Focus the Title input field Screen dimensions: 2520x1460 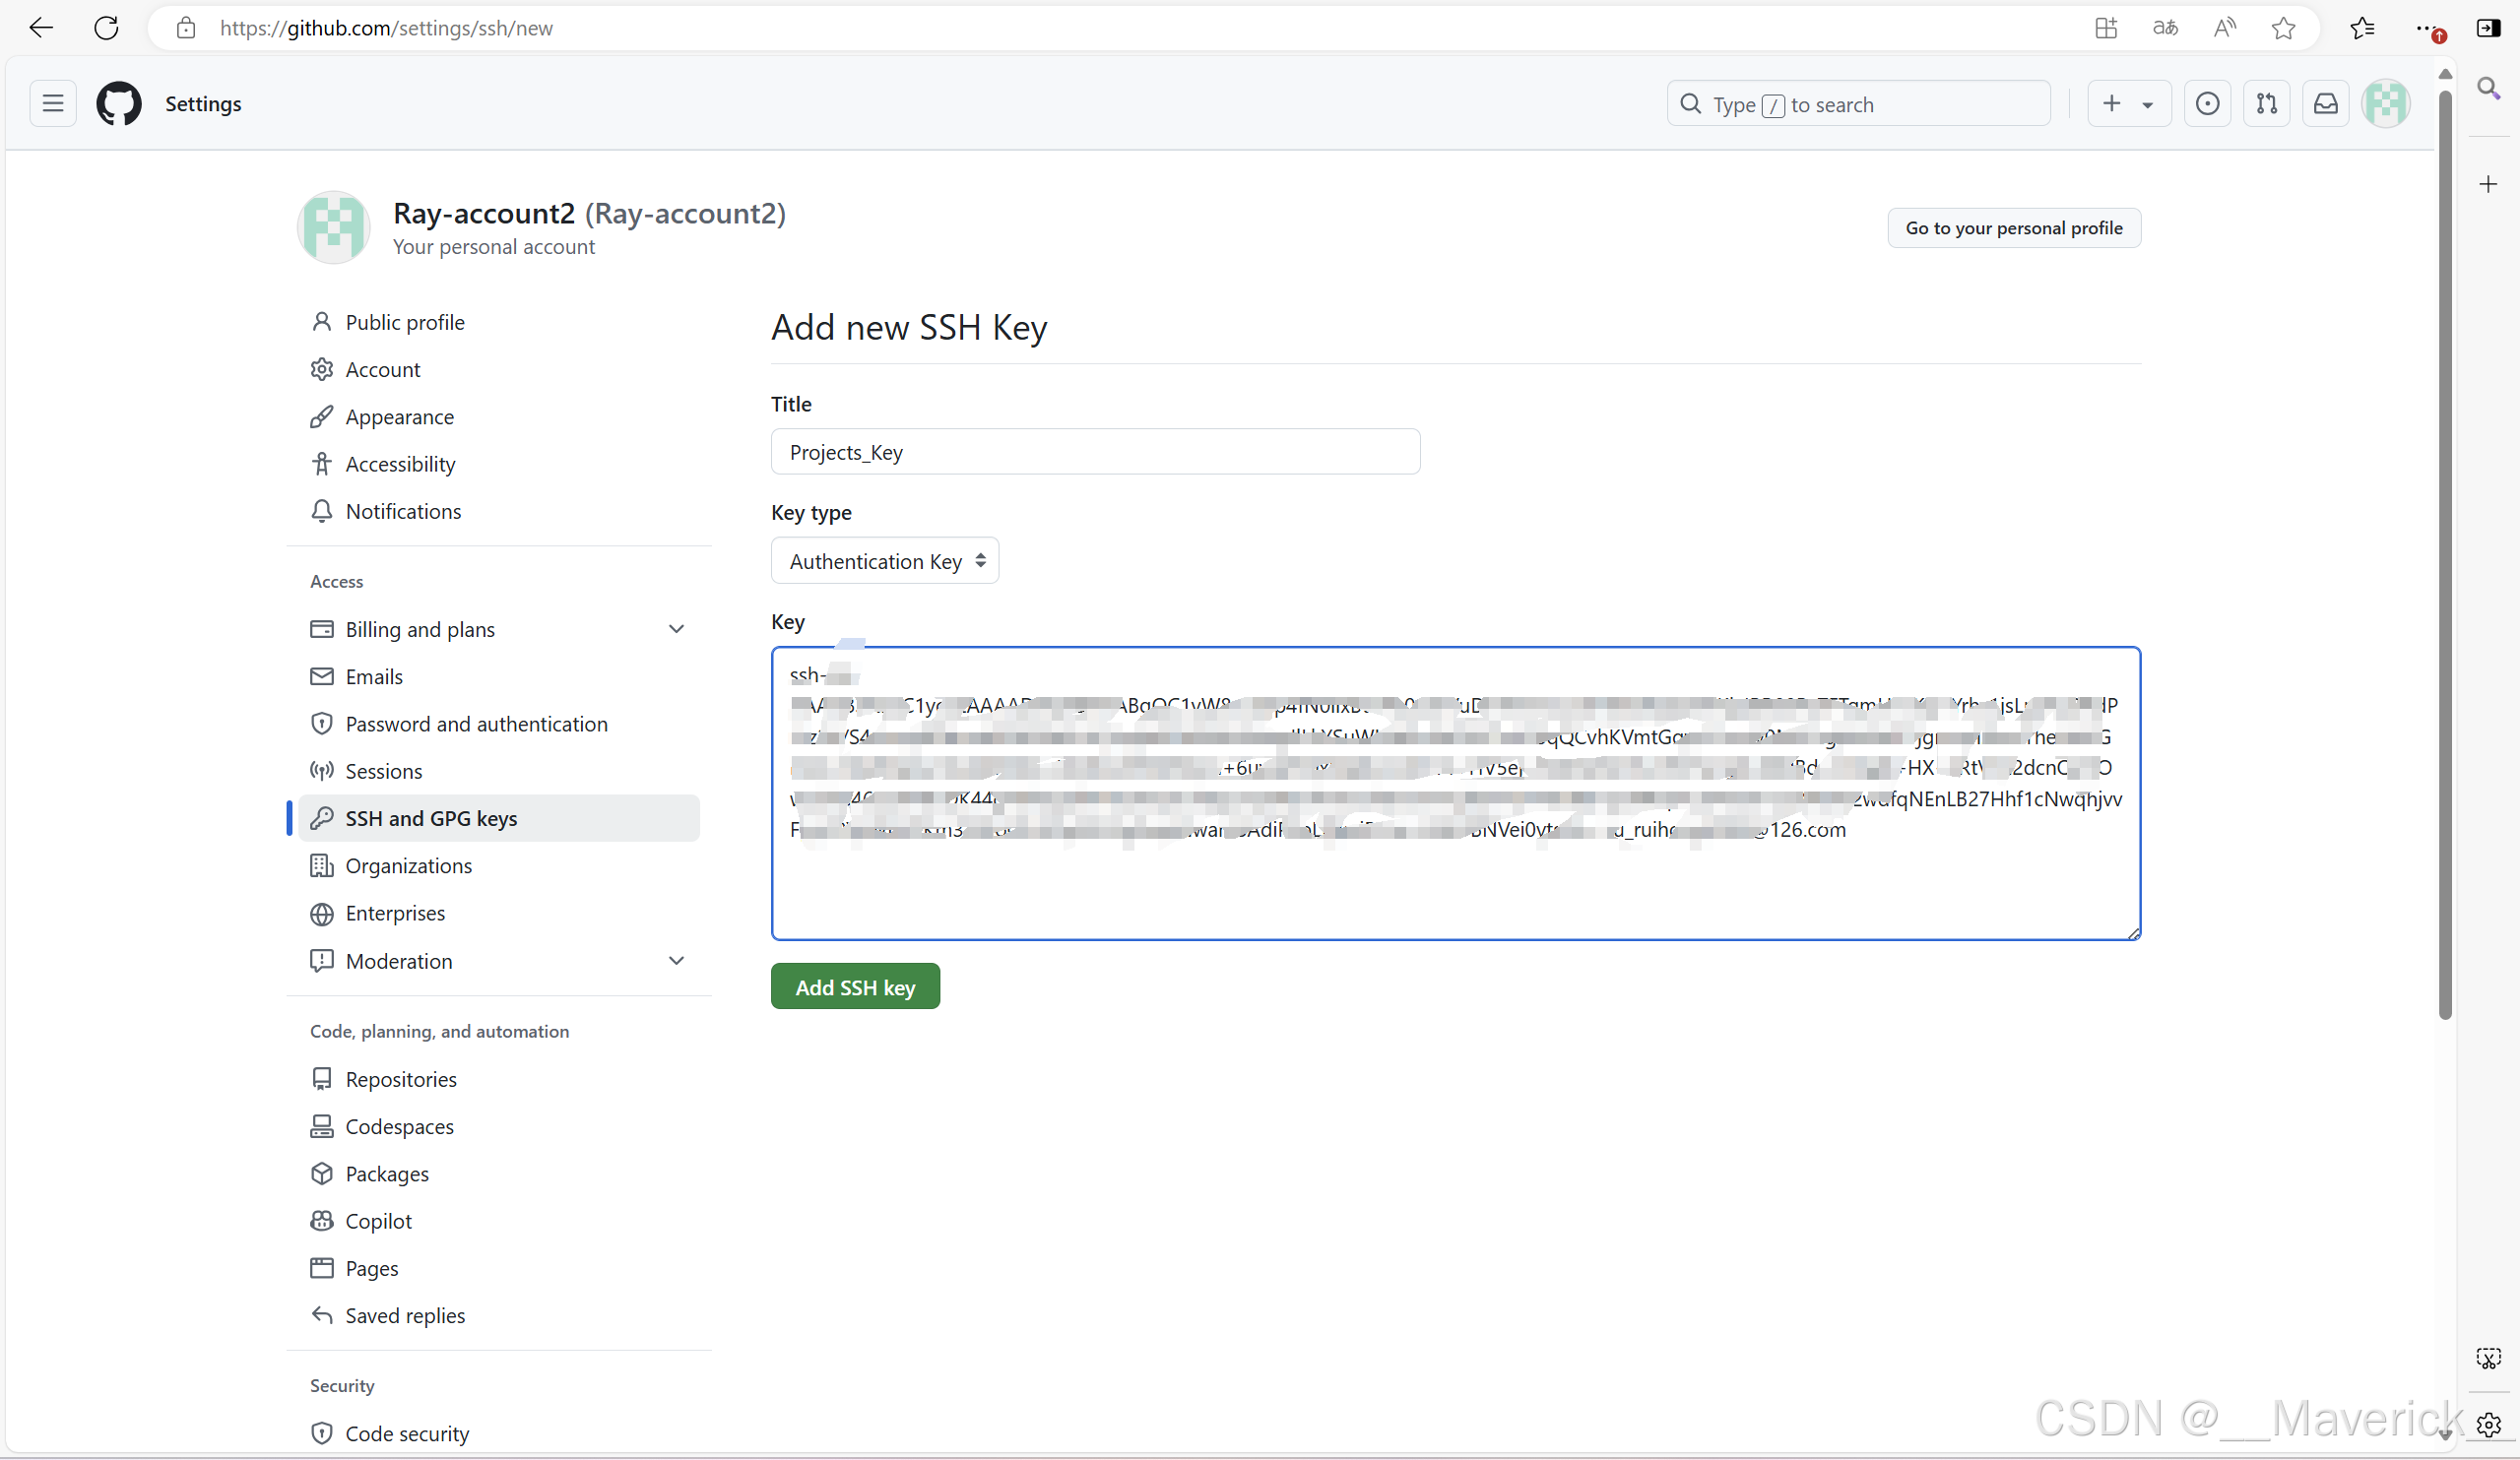pyautogui.click(x=1095, y=452)
